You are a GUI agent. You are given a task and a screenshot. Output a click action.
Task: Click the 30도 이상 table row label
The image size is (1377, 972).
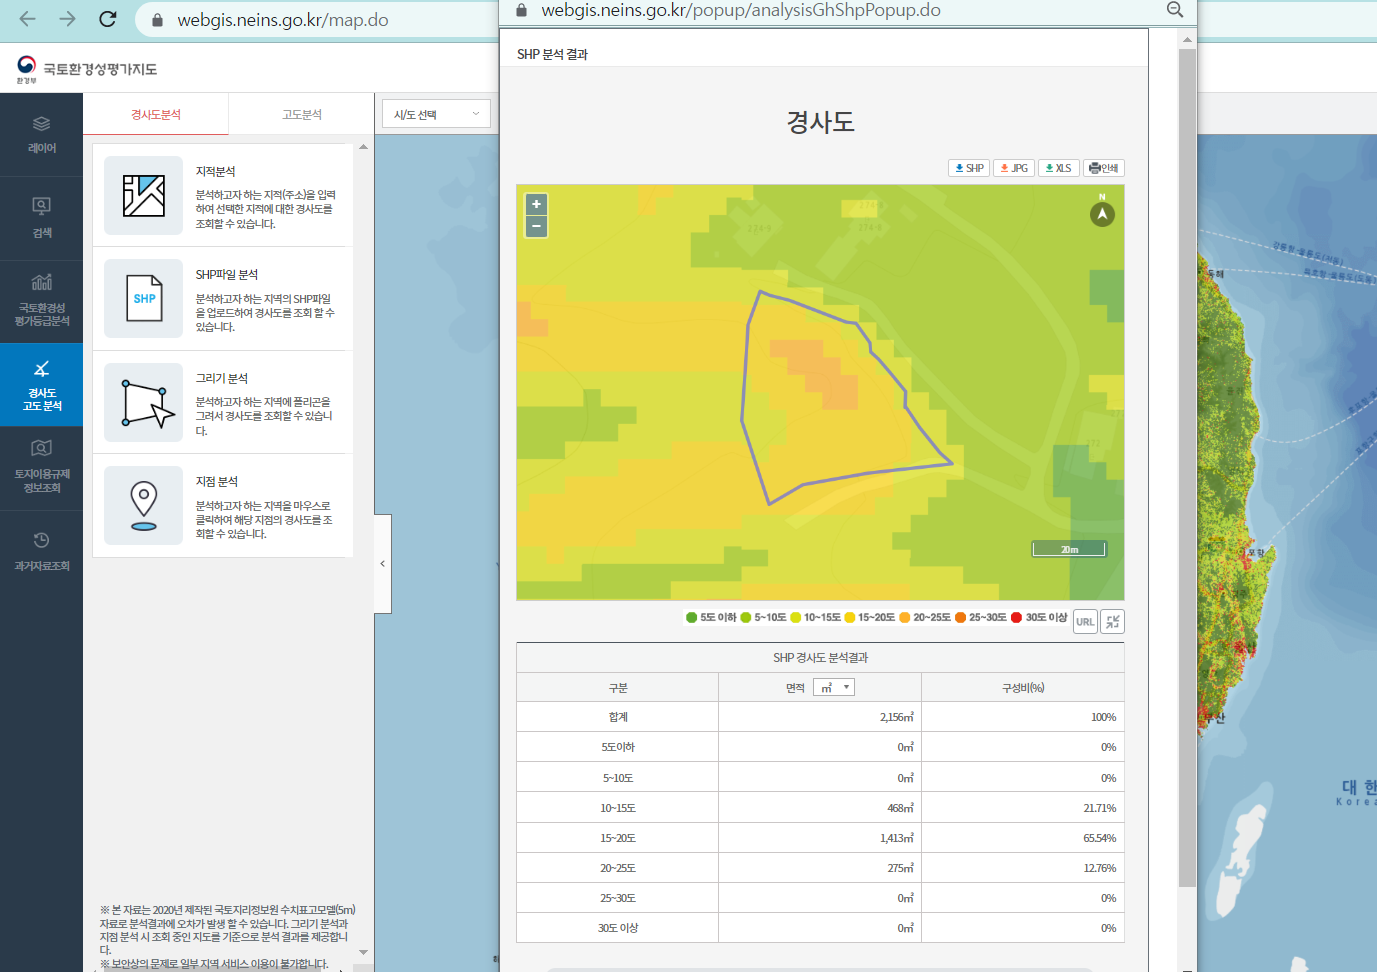coord(618,928)
